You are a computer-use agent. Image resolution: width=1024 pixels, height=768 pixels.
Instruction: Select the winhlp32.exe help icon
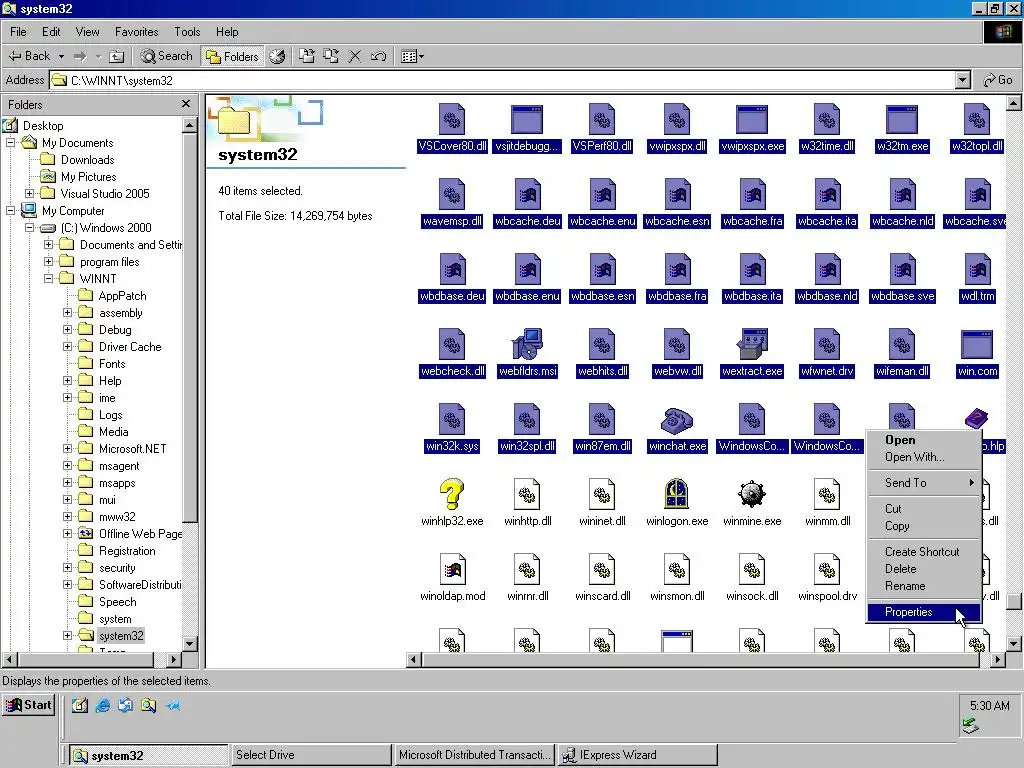(451, 494)
